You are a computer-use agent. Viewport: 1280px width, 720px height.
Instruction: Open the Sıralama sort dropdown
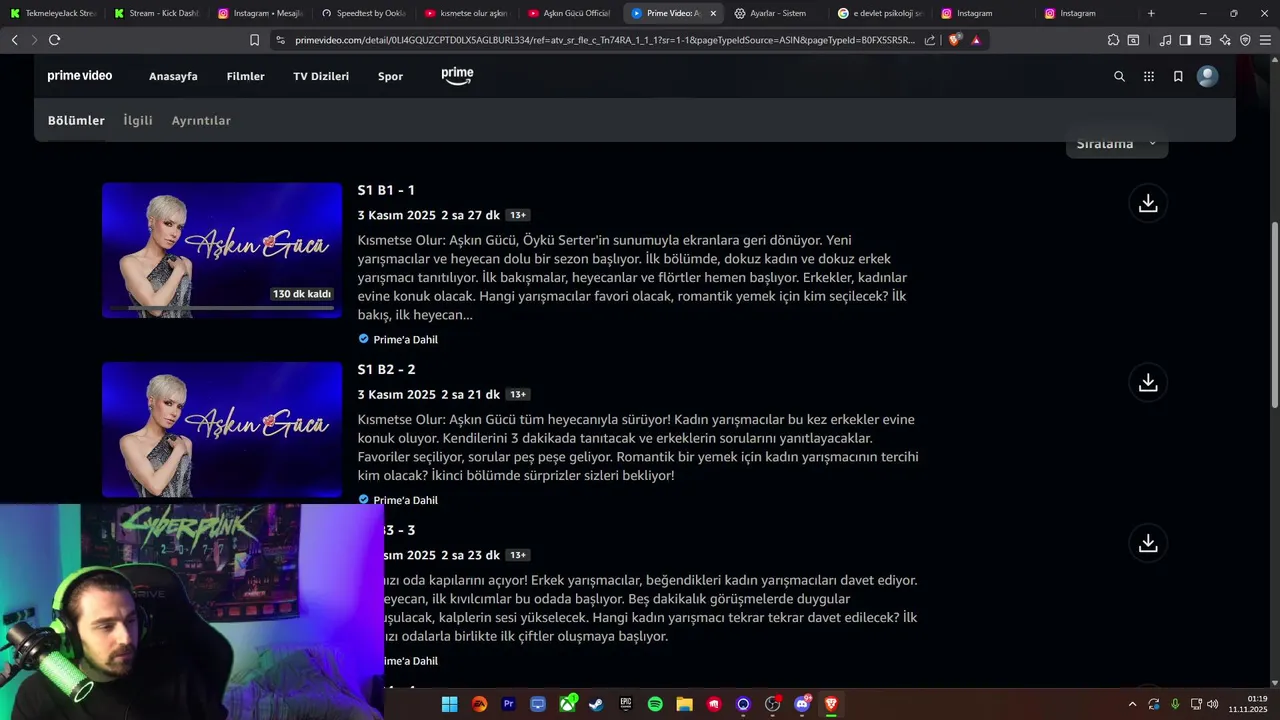(x=1117, y=144)
